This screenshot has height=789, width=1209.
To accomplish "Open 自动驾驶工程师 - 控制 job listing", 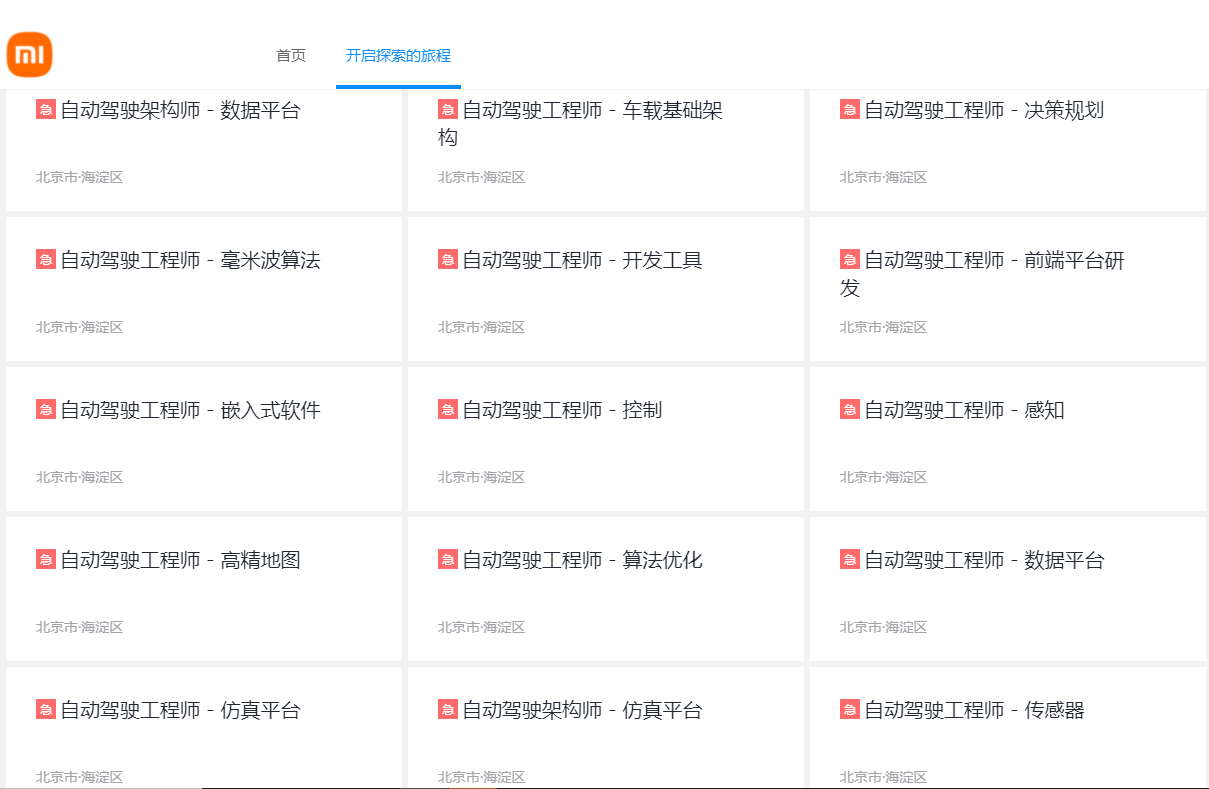I will (561, 411).
